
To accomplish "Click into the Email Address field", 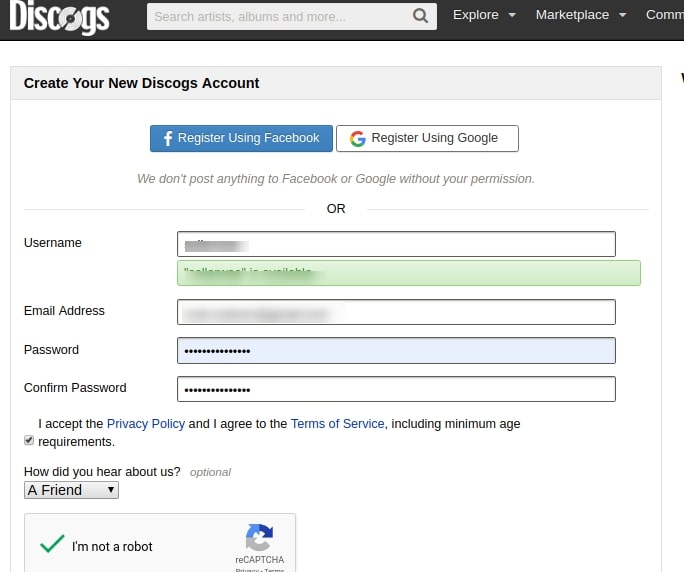I will click(396, 312).
